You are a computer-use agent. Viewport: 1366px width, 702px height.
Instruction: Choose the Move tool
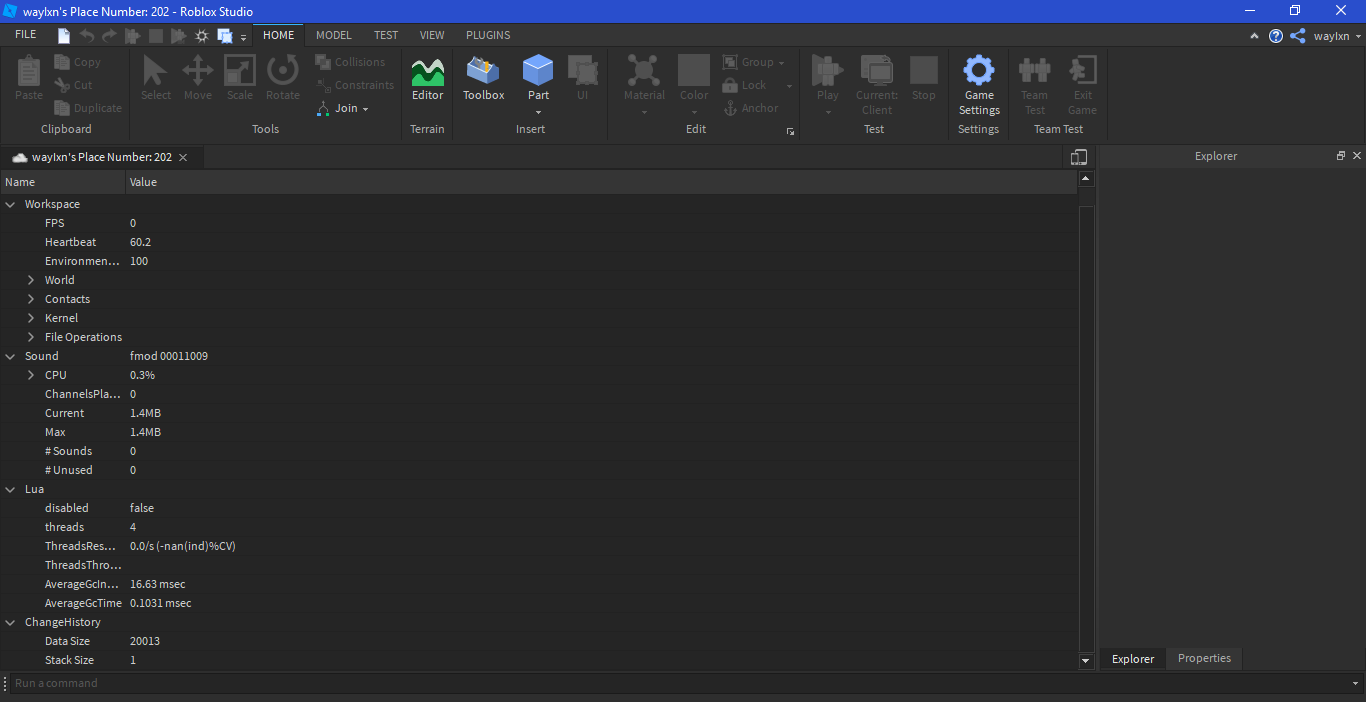(x=198, y=78)
